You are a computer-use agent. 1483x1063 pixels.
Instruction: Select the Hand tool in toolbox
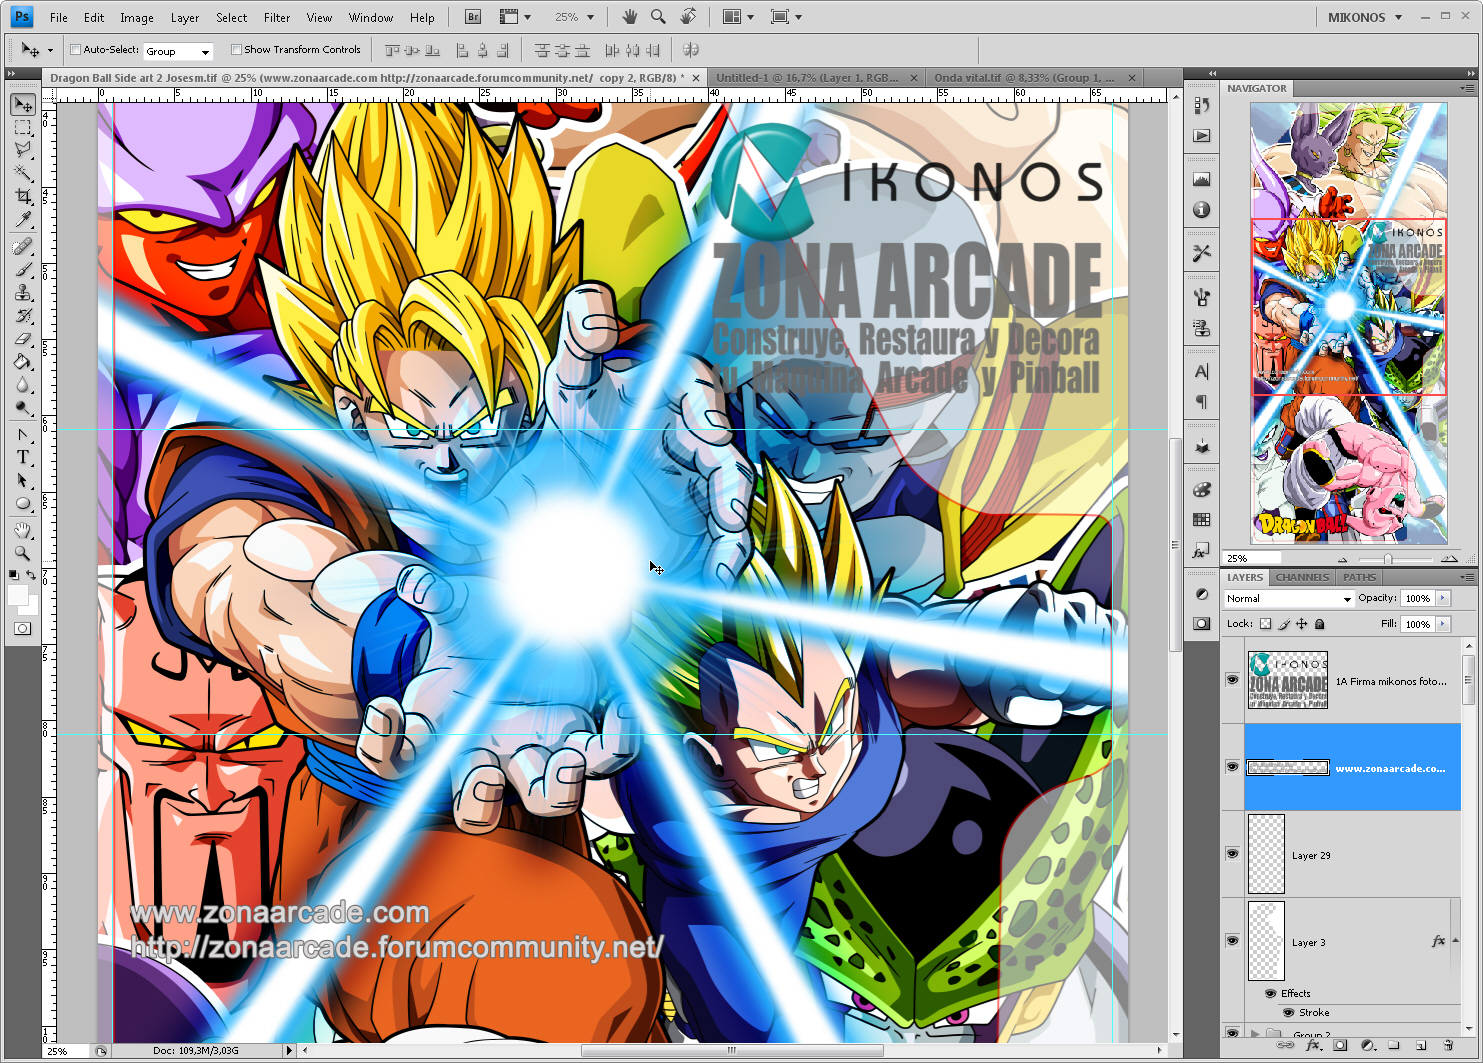click(x=23, y=530)
